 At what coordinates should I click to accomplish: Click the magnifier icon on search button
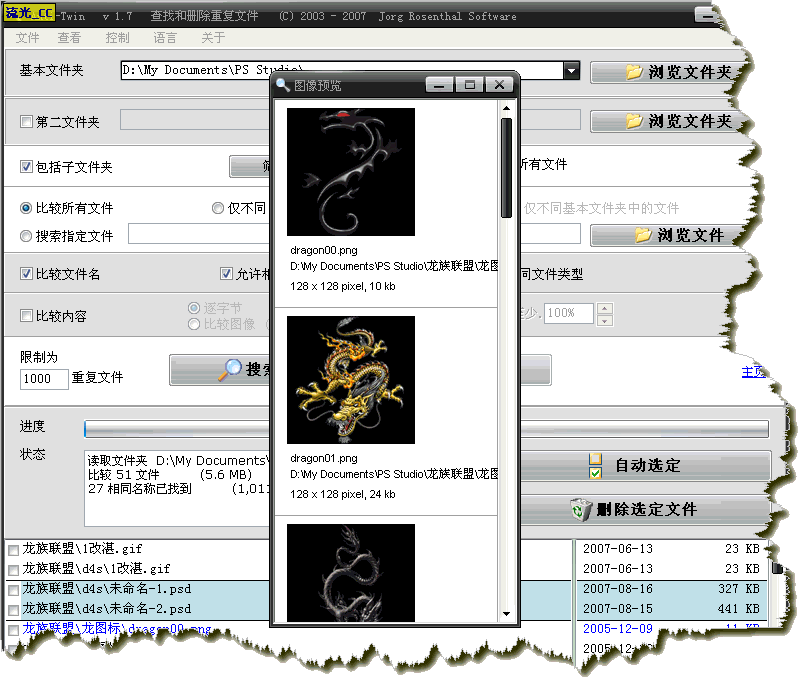click(x=230, y=370)
